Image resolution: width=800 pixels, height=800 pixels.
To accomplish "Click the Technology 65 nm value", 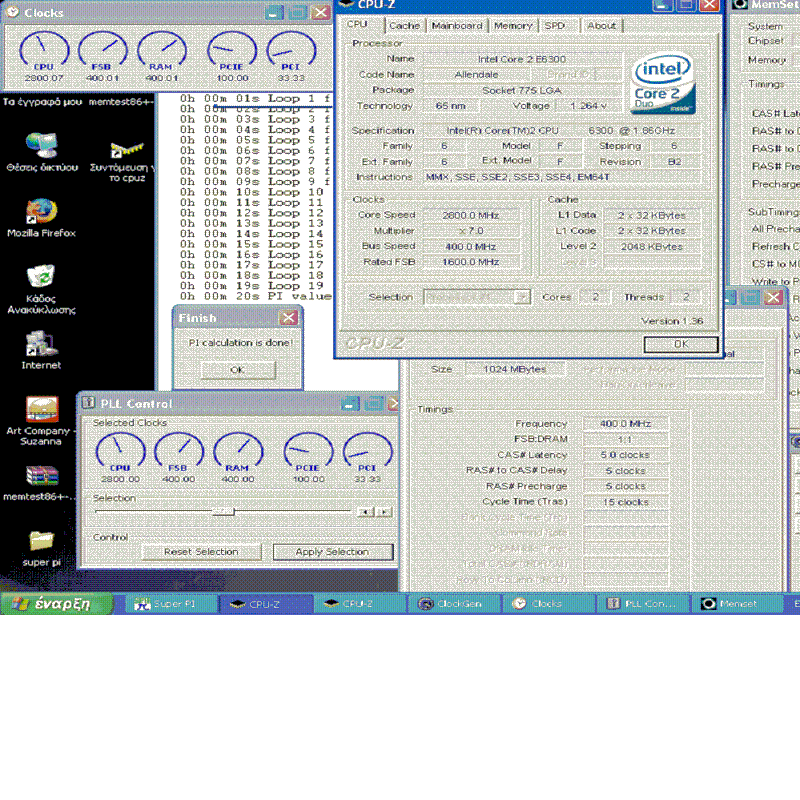I will (x=451, y=106).
